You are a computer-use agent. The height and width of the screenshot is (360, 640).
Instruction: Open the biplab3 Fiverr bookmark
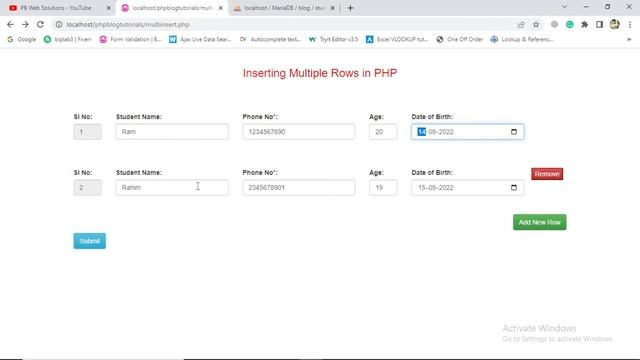coord(68,39)
